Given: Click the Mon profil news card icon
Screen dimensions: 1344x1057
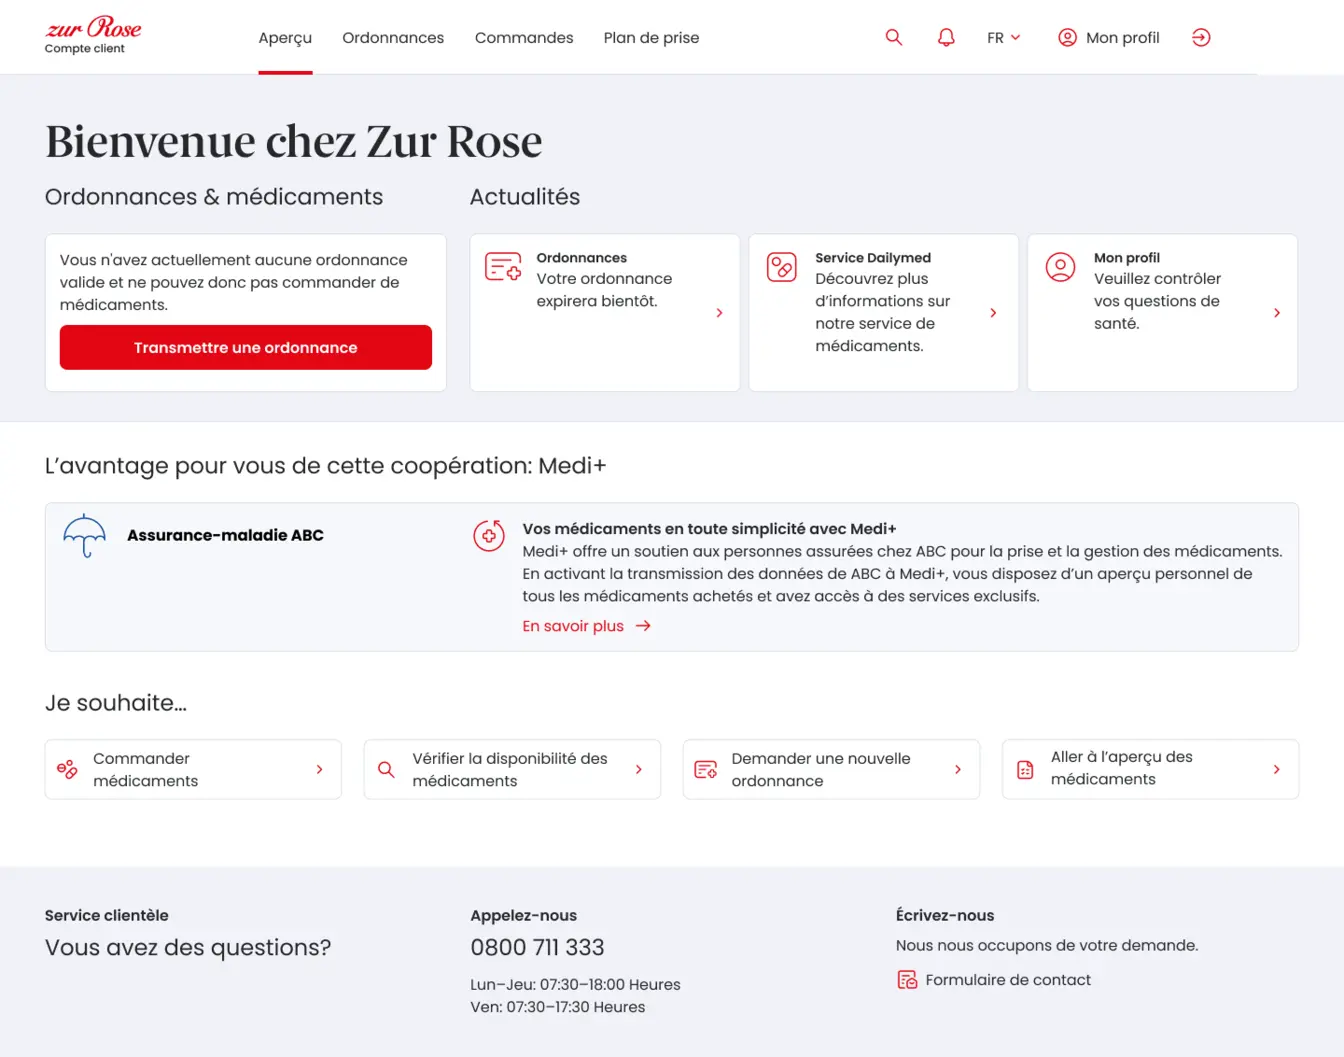Looking at the screenshot, I should click(x=1060, y=267).
